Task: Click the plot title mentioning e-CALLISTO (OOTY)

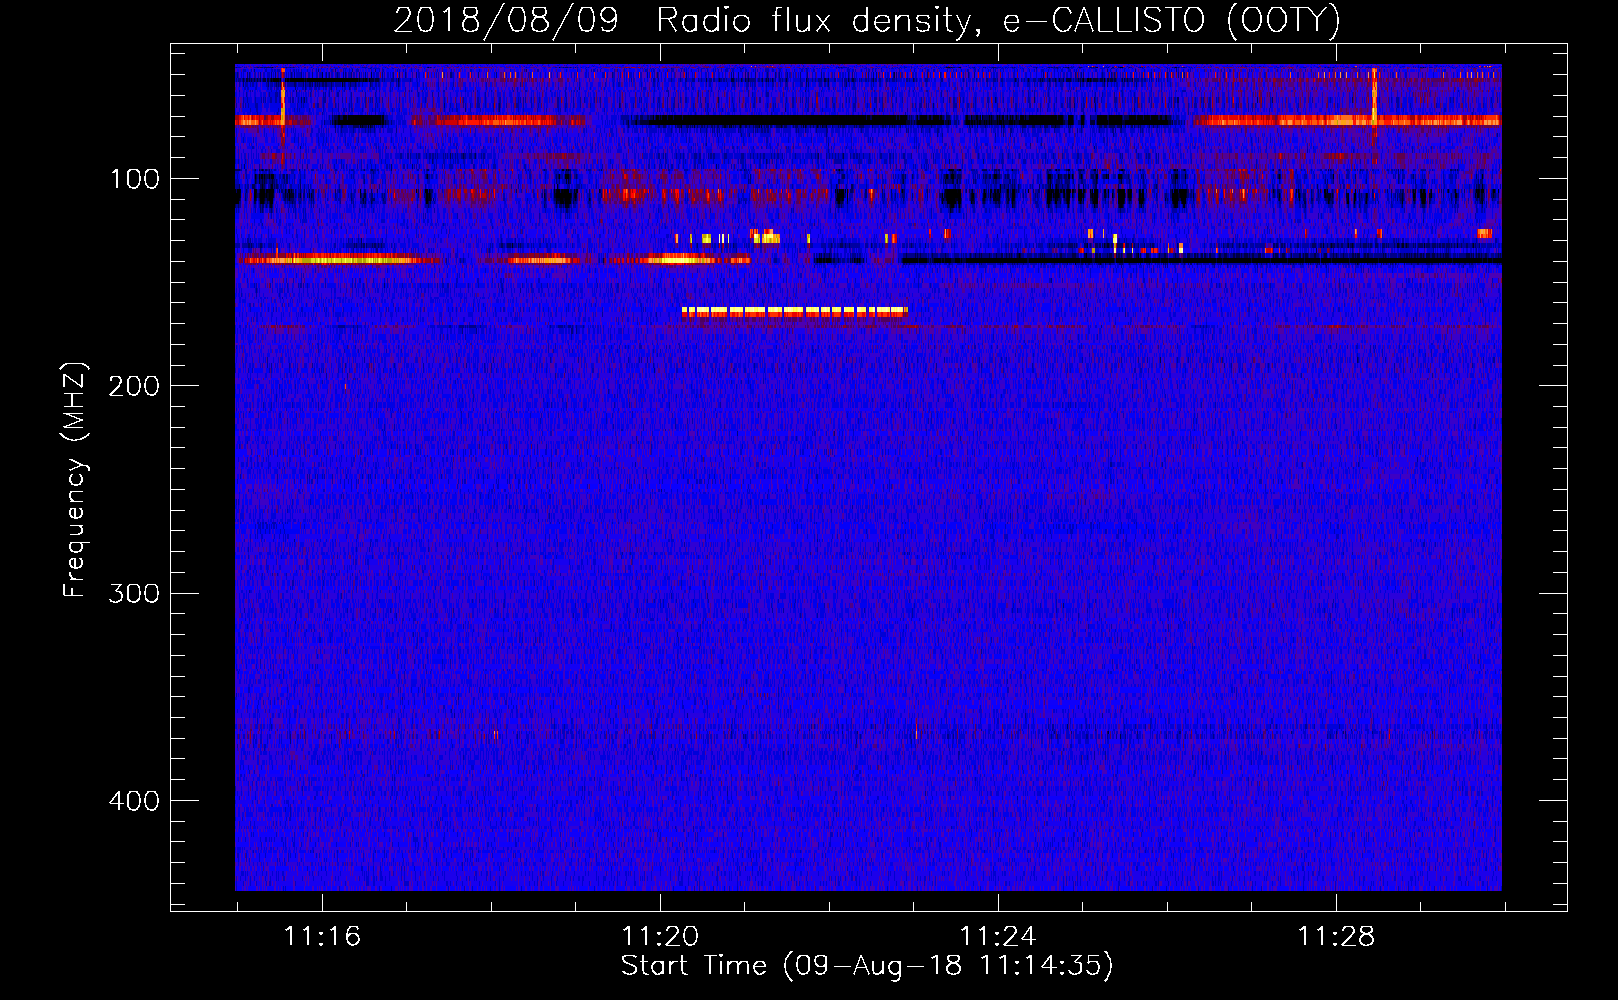Action: coord(867,21)
